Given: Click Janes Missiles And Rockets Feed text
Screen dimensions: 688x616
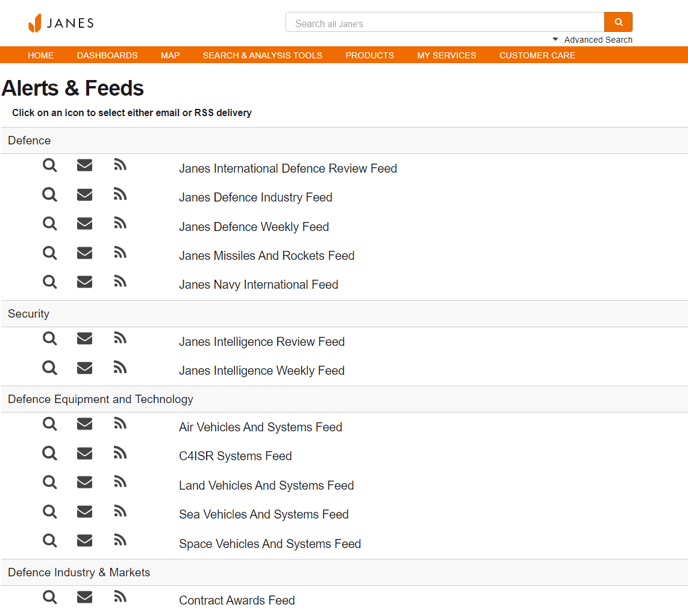Looking at the screenshot, I should click(x=266, y=256).
